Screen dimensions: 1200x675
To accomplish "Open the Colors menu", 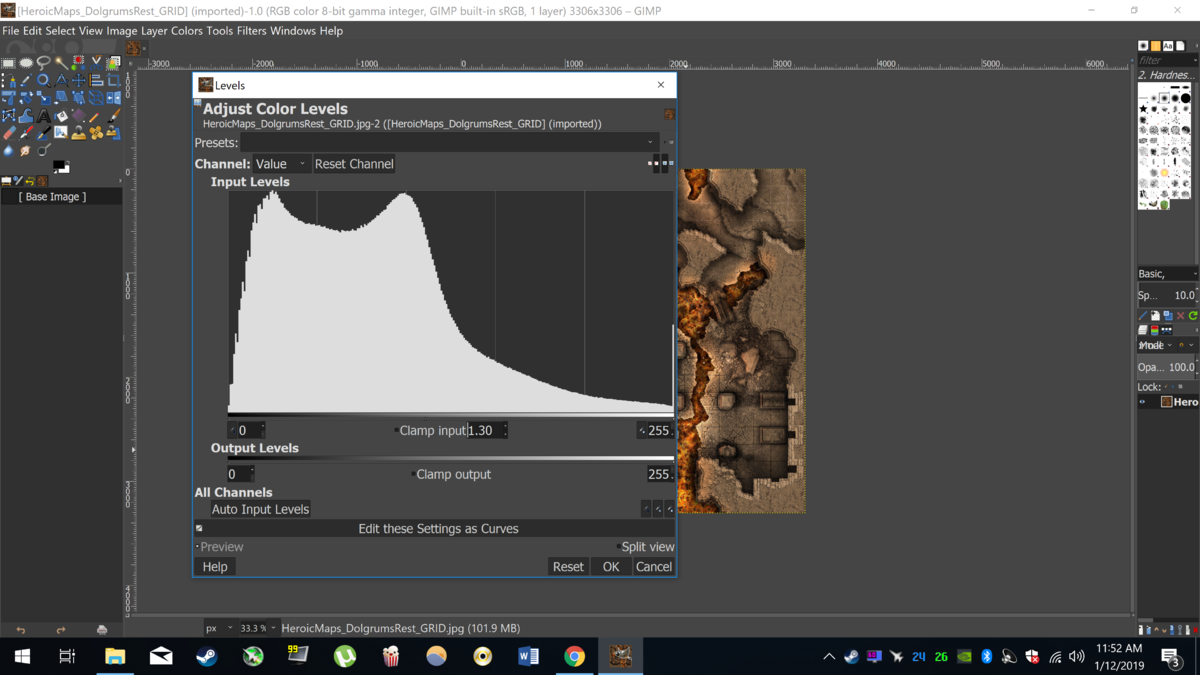I will point(186,31).
